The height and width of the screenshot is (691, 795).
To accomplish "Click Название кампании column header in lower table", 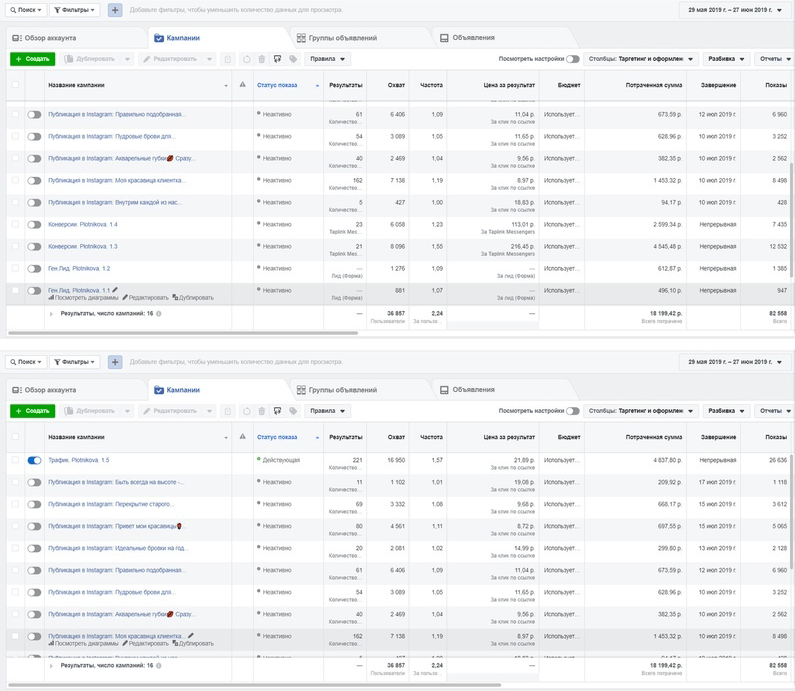I will coord(76,437).
